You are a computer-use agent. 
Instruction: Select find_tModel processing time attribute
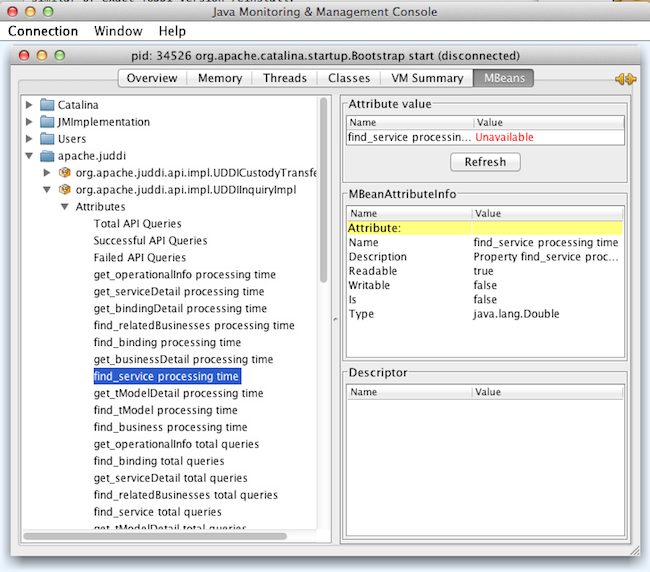click(x=165, y=410)
